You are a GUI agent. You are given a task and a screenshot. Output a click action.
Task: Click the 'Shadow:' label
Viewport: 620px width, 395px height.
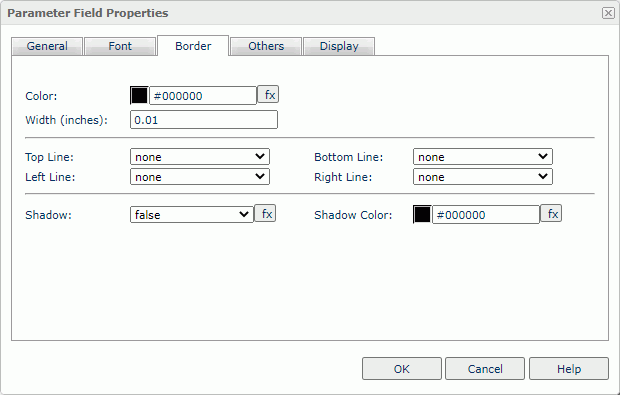(48, 215)
